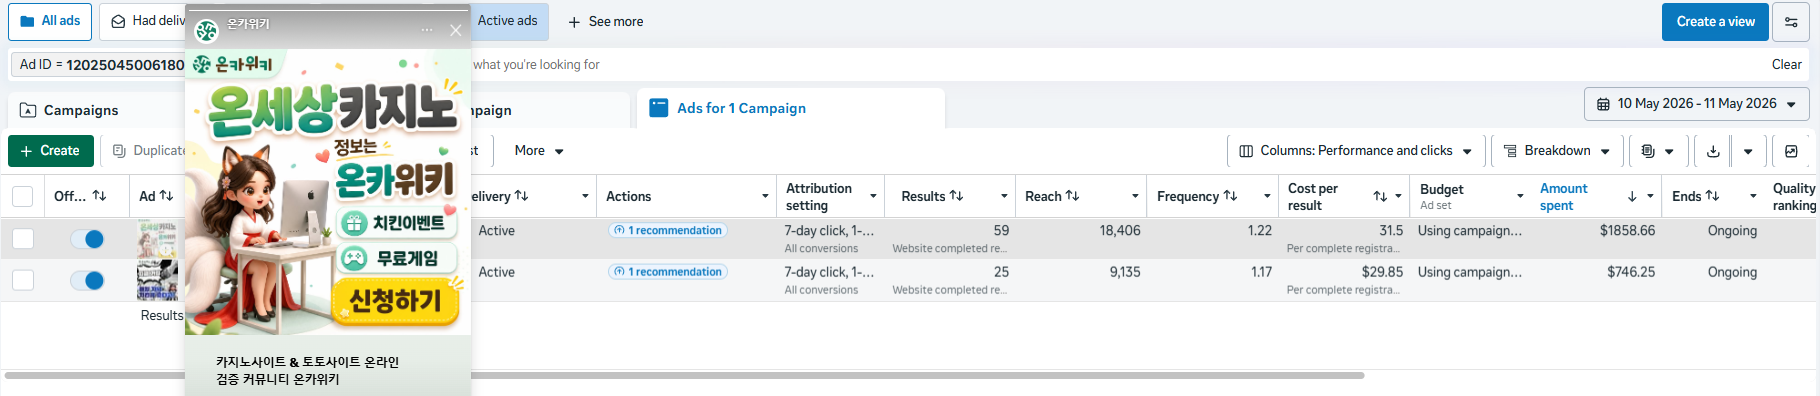This screenshot has width=1820, height=396.
Task: Open view settings sliders icon
Action: pos(1791,22)
